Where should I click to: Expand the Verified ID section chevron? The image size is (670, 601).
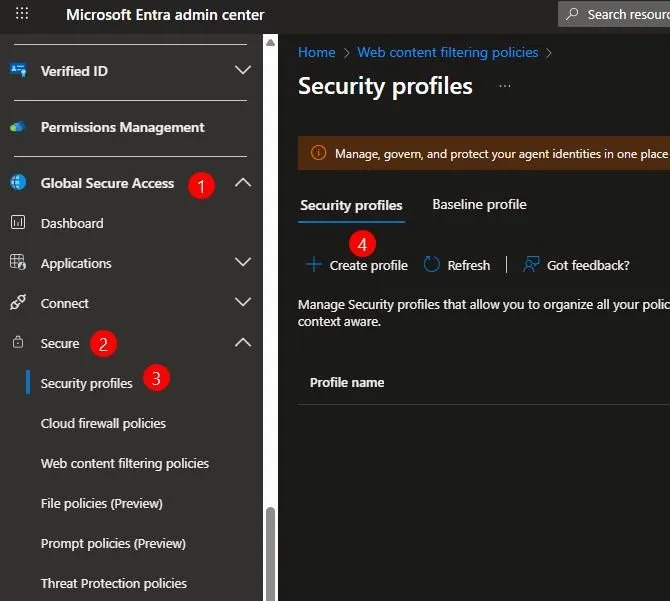(x=243, y=70)
